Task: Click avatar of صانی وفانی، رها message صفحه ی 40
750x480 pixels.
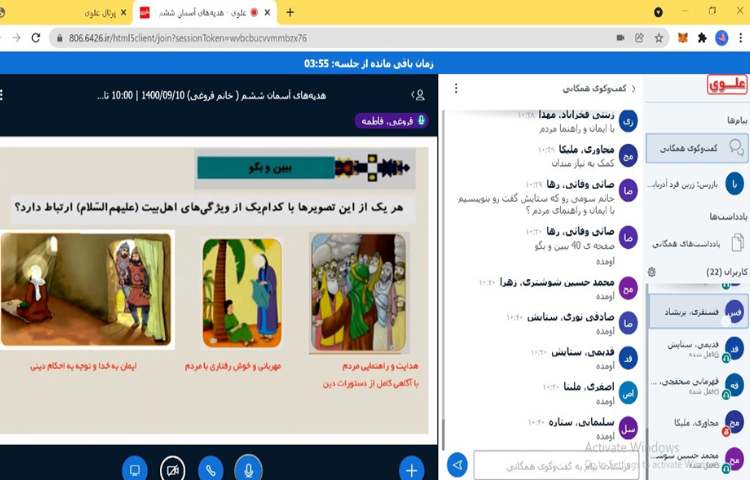Action: (x=628, y=238)
